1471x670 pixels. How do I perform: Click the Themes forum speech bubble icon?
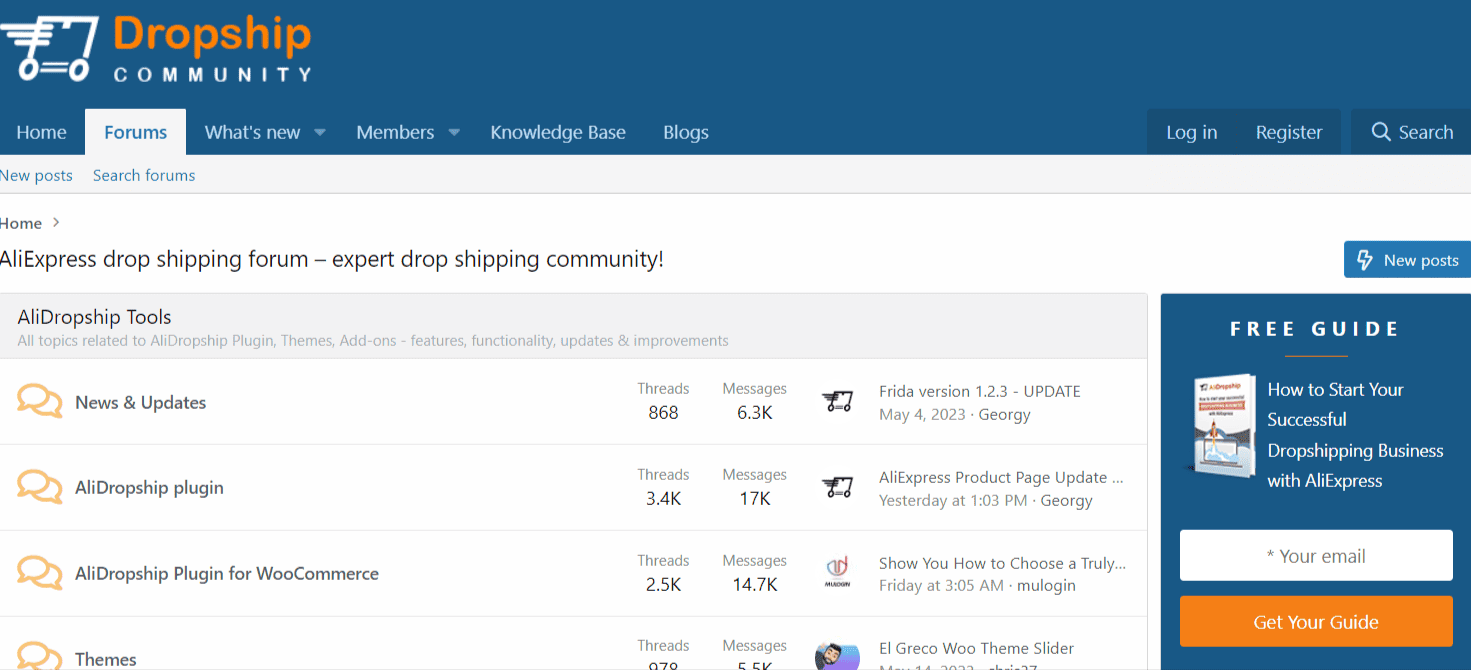[40, 656]
